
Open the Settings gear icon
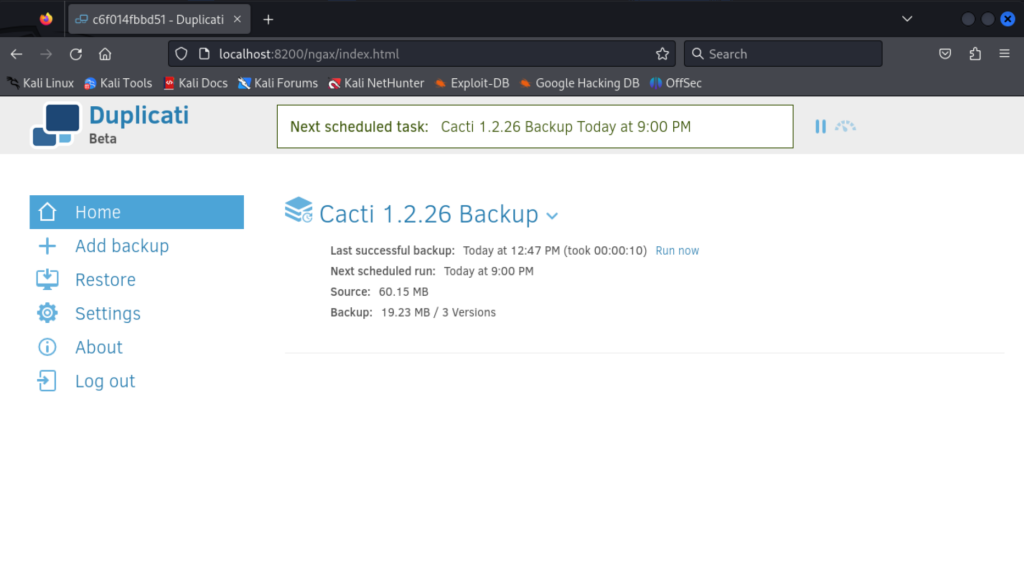pyautogui.click(x=47, y=313)
